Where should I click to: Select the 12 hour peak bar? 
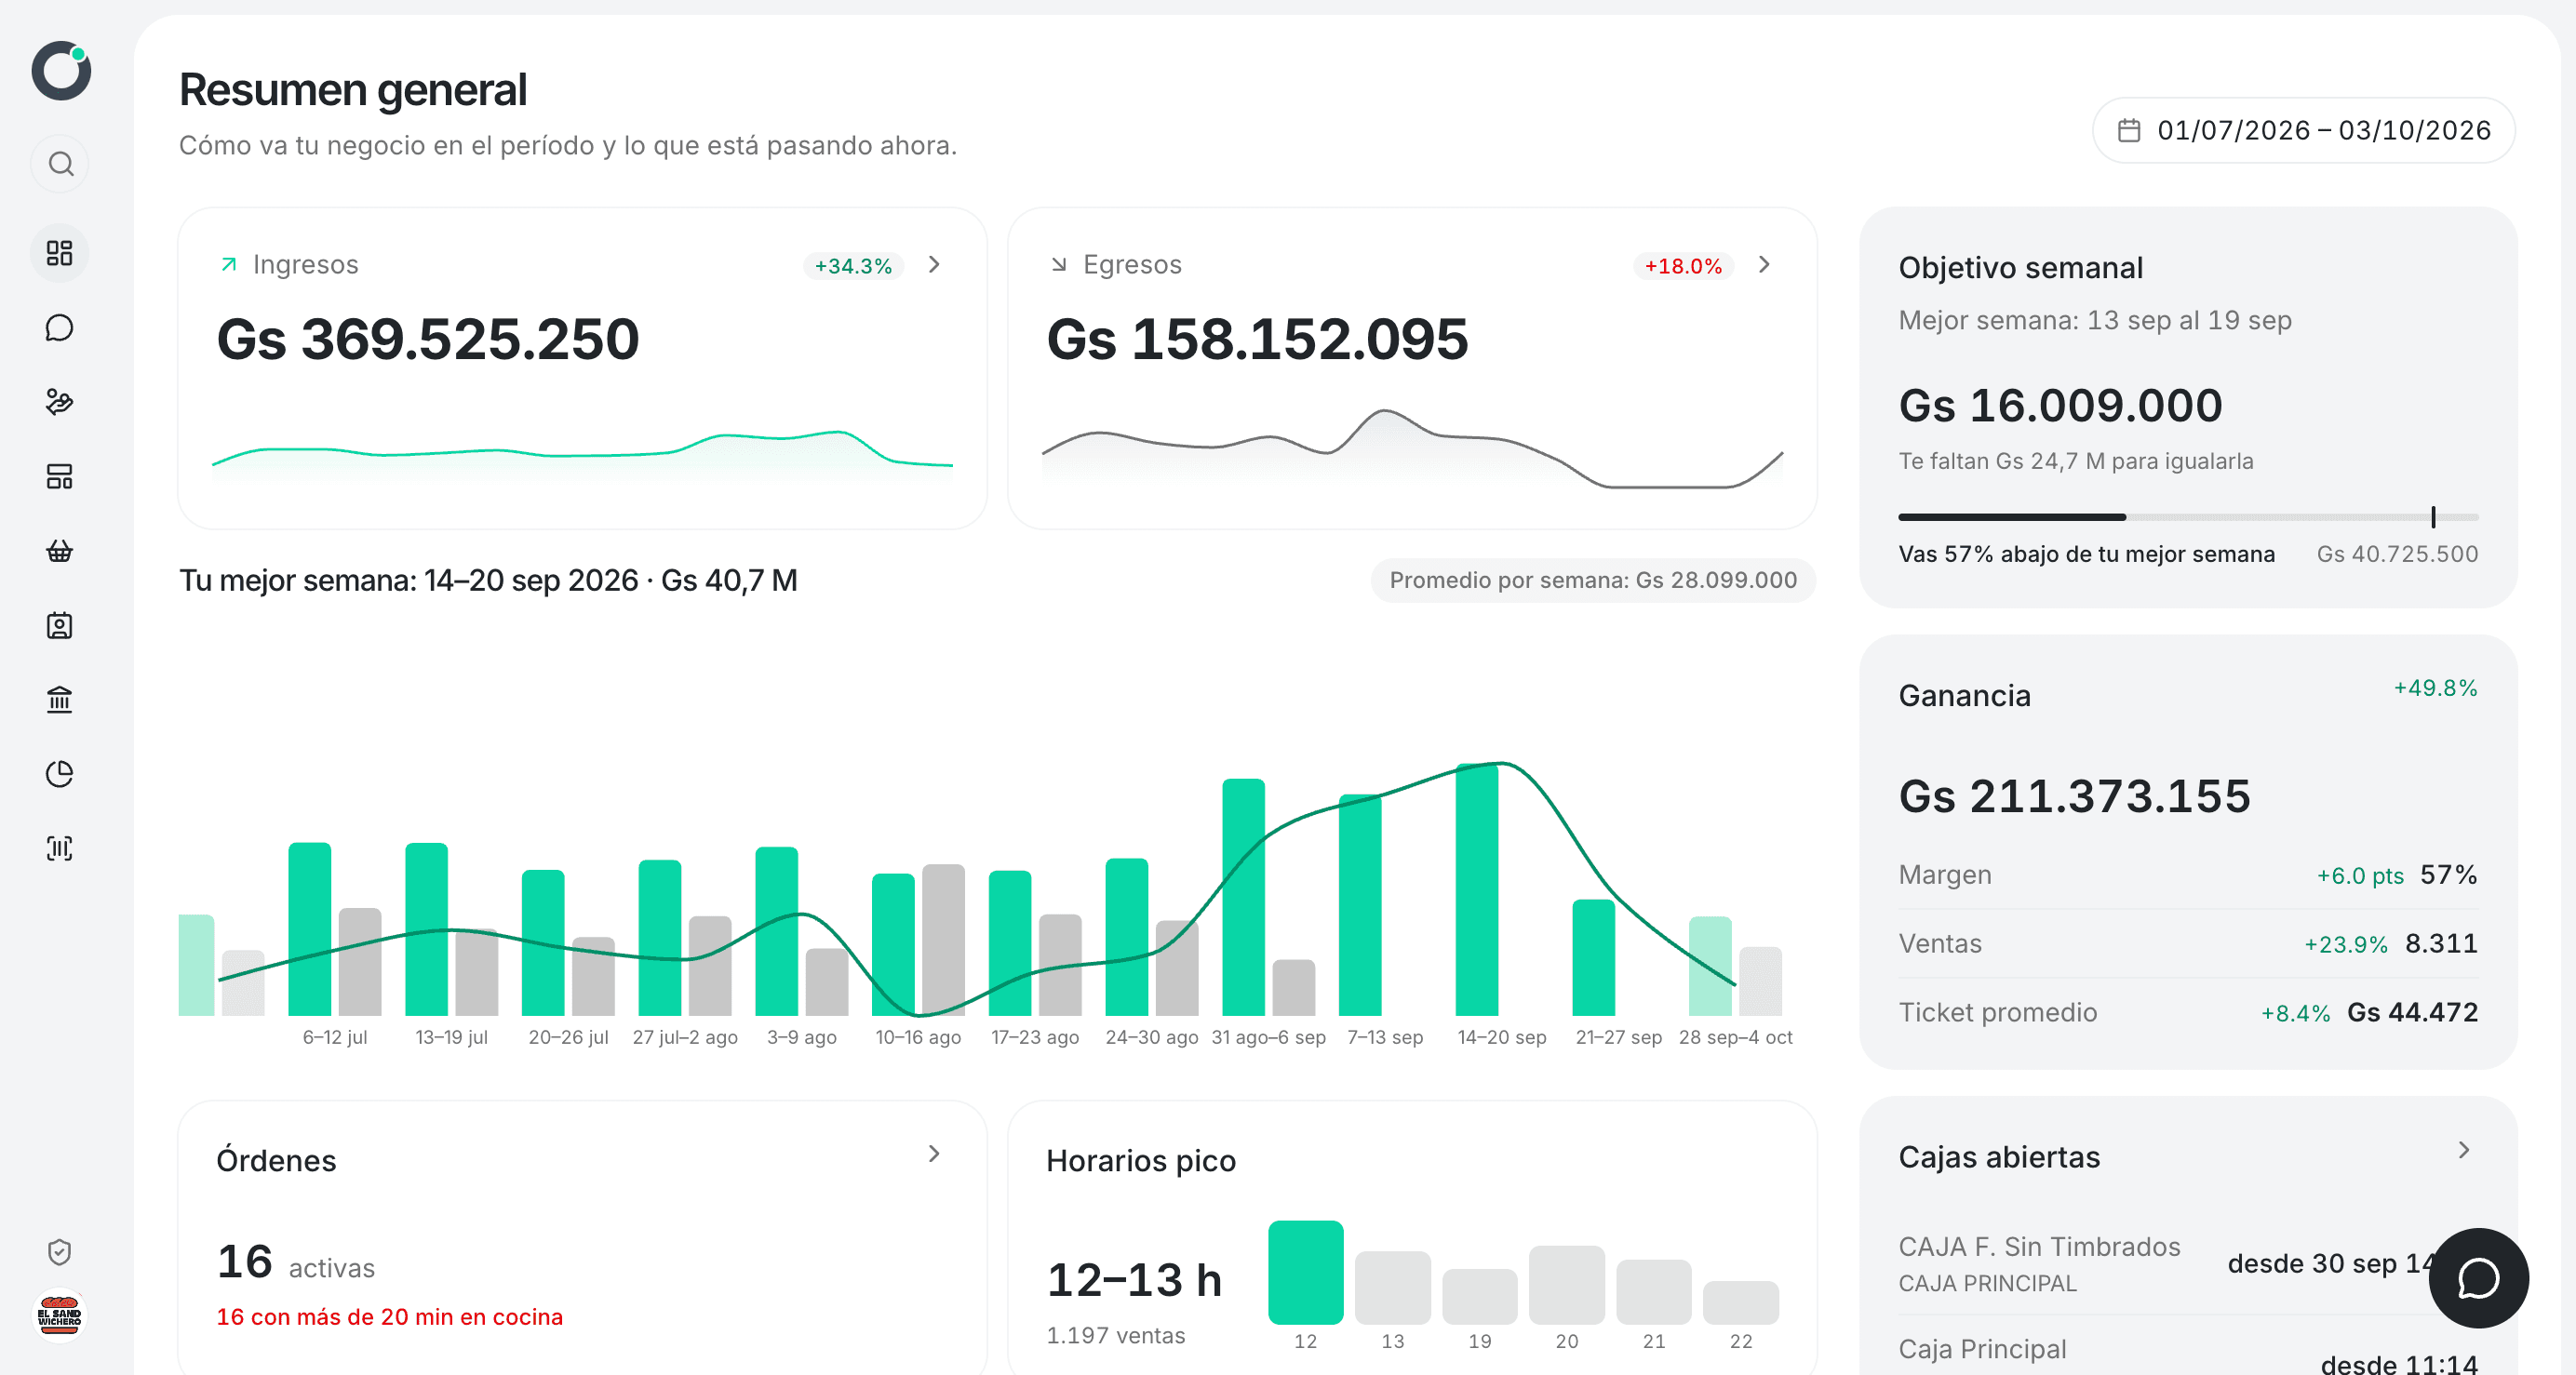click(1305, 1273)
